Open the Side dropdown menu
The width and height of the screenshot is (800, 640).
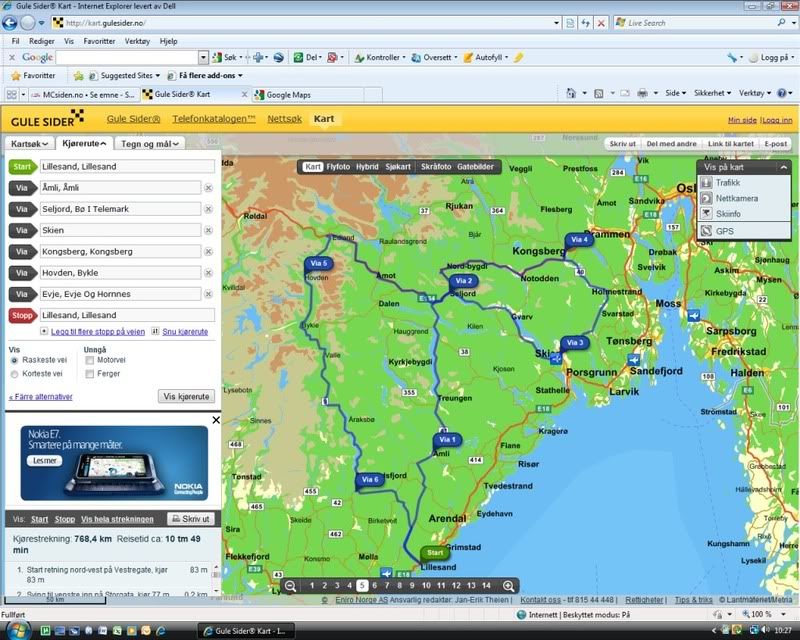(x=676, y=93)
